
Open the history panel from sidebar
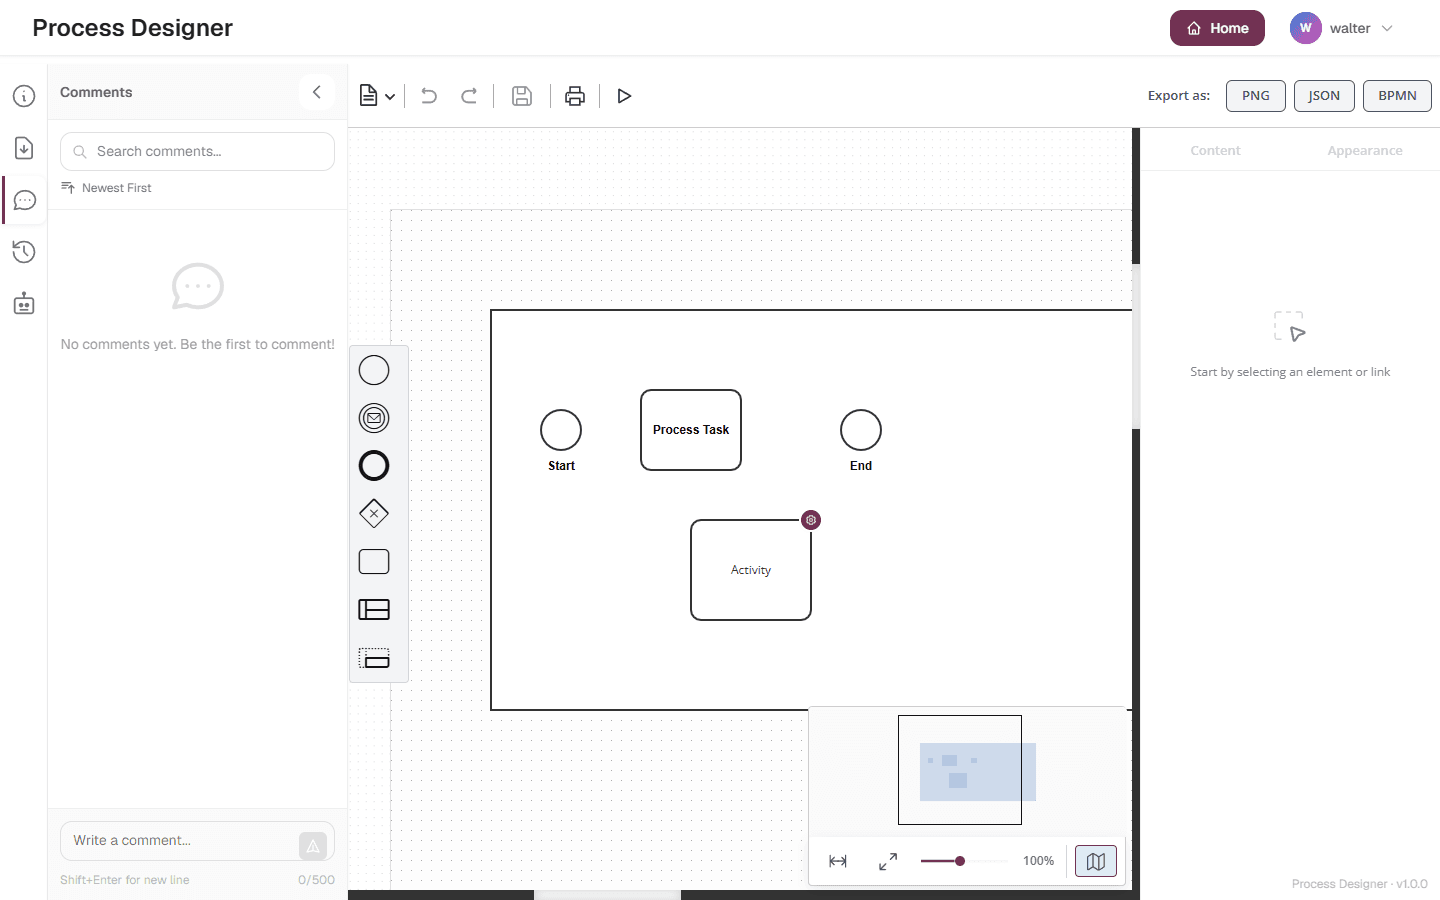(24, 252)
